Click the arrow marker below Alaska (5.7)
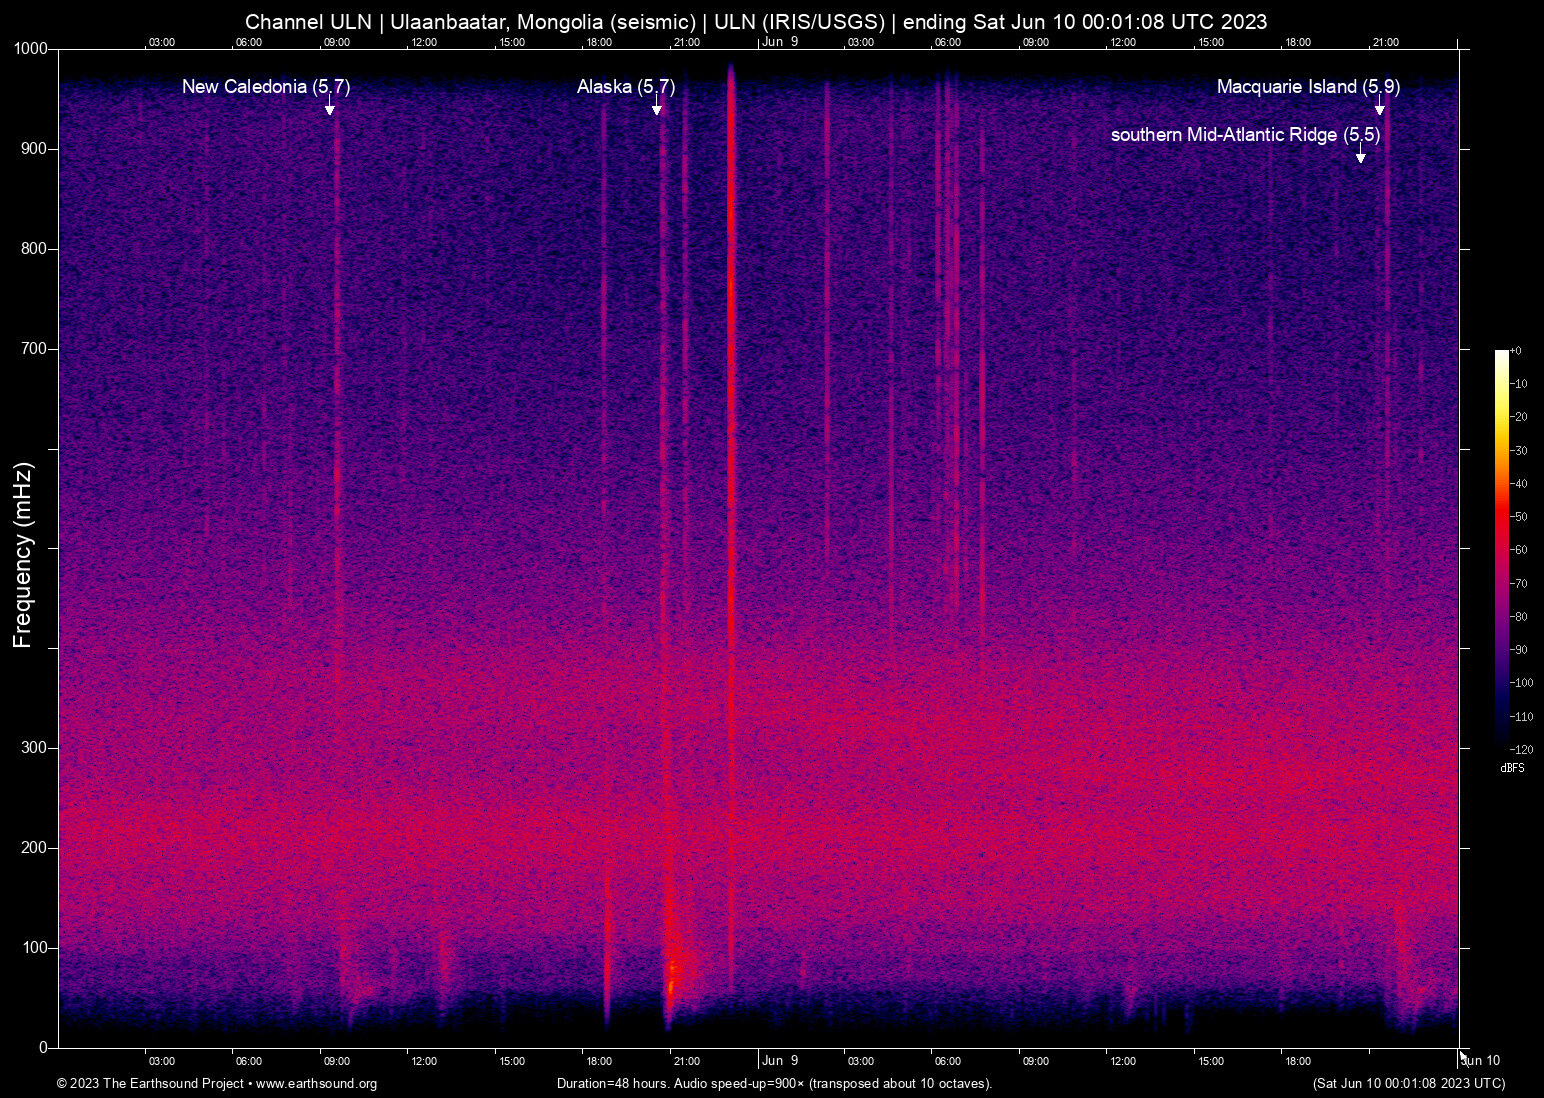Screen dimensions: 1544x1098 tap(657, 108)
